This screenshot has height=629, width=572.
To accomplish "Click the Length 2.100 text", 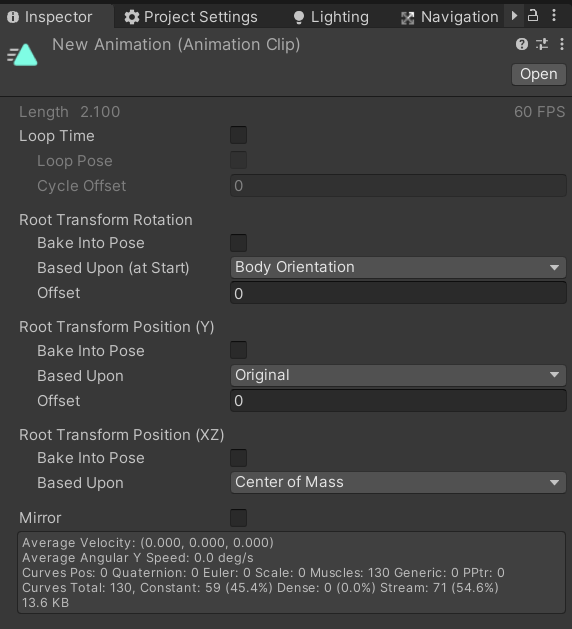I will click(x=70, y=112).
